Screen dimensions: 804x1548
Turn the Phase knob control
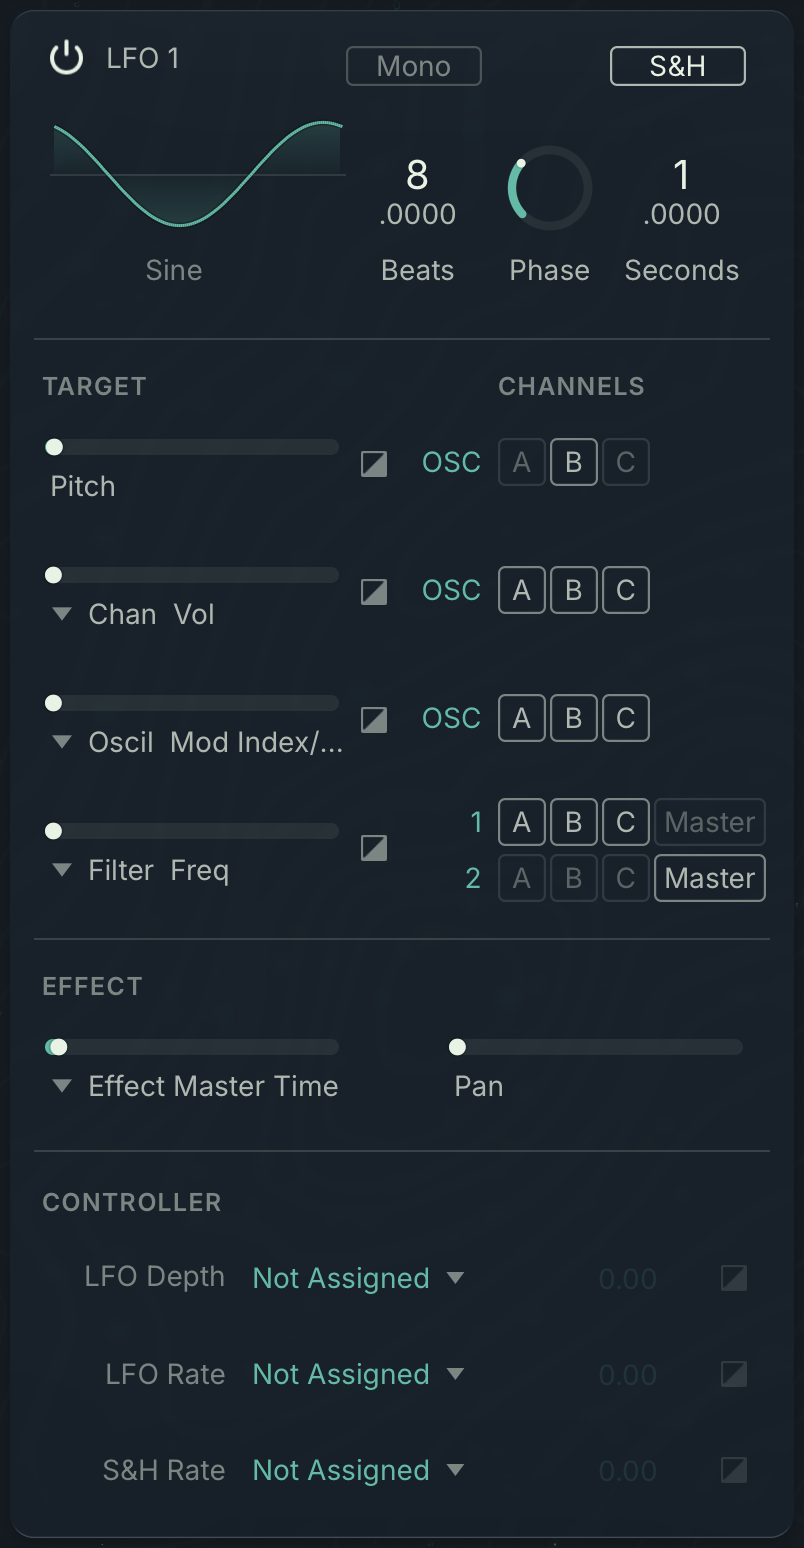click(548, 188)
